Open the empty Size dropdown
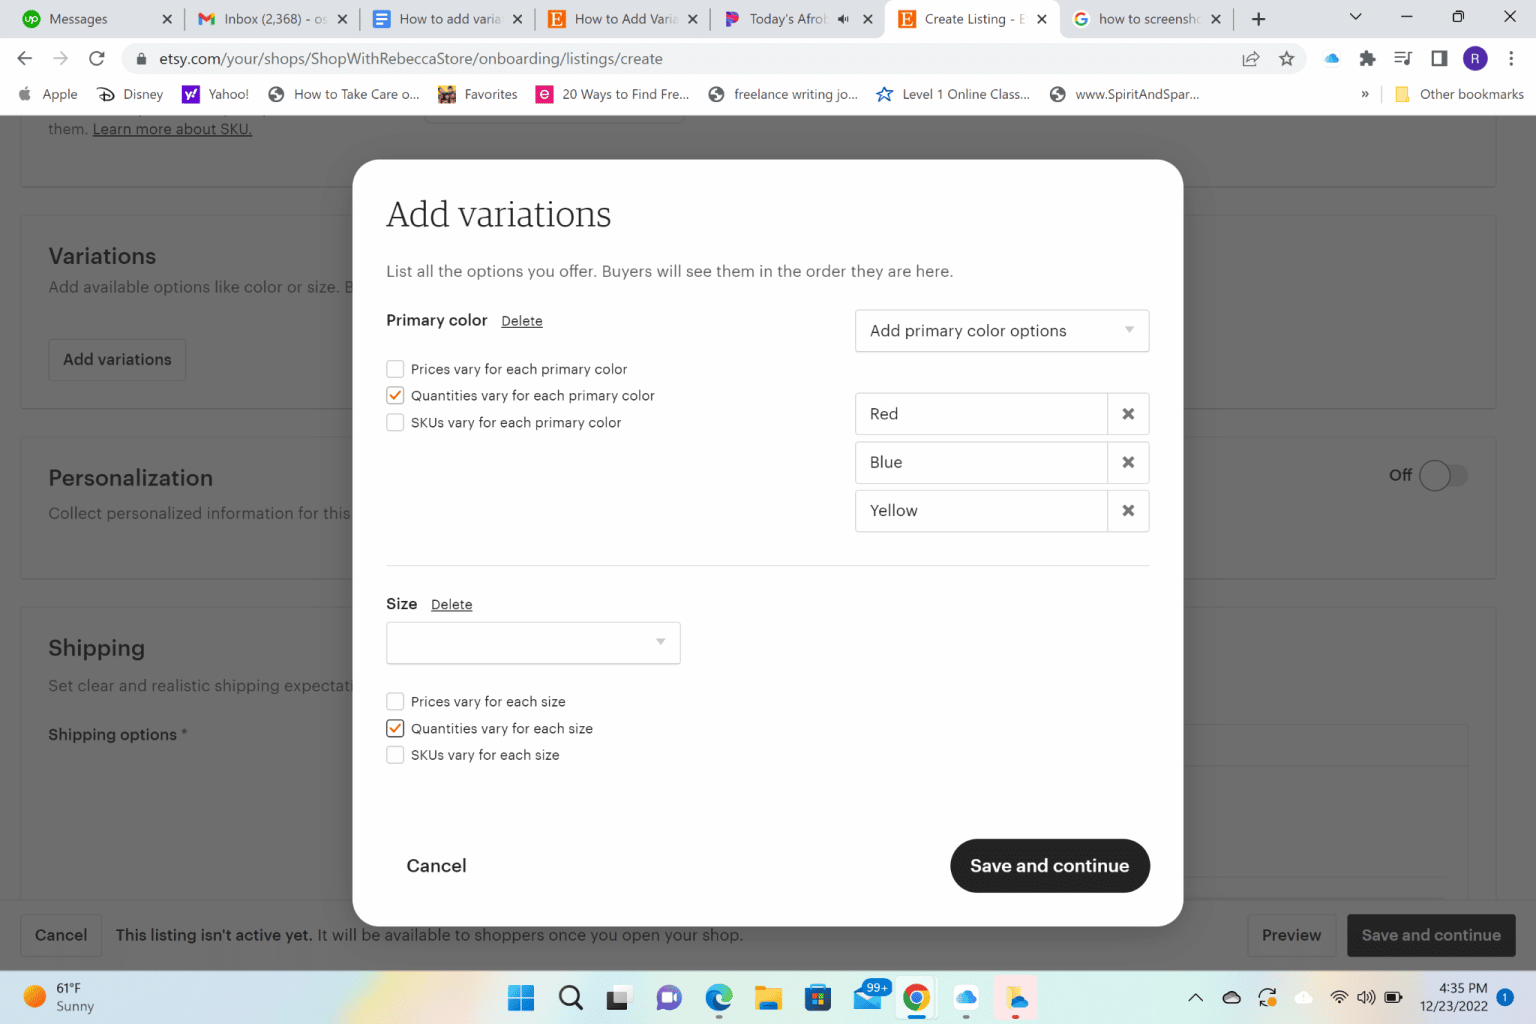Image resolution: width=1536 pixels, height=1024 pixels. point(533,643)
